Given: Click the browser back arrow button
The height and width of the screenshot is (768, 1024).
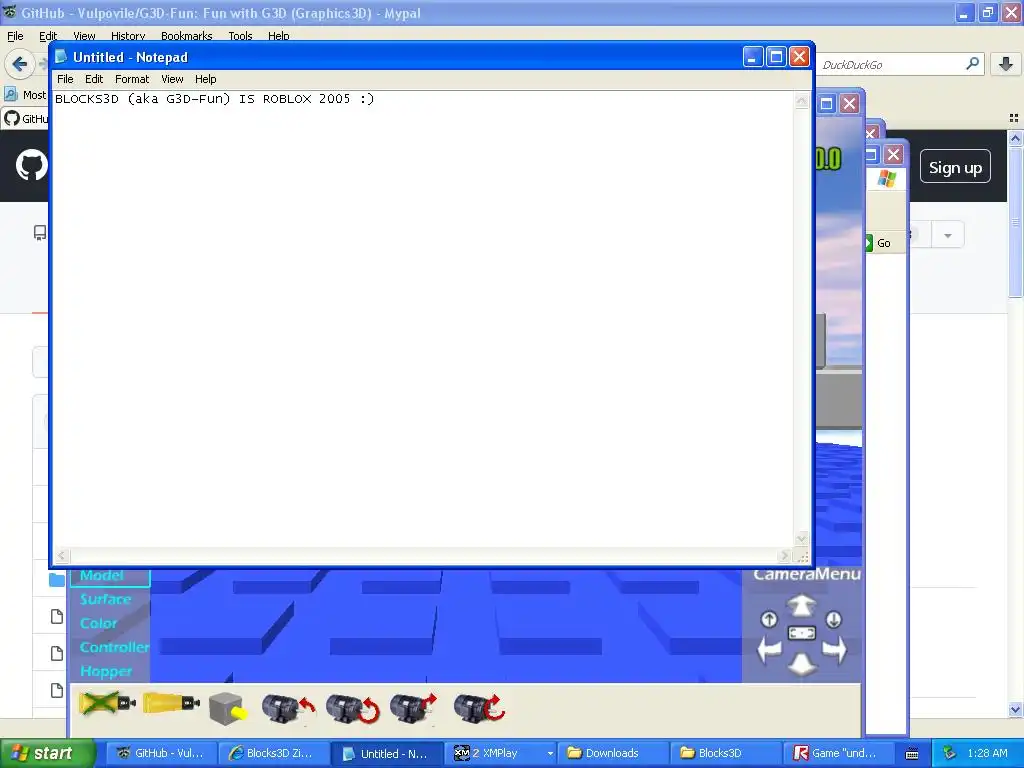Looking at the screenshot, I should click(19, 64).
